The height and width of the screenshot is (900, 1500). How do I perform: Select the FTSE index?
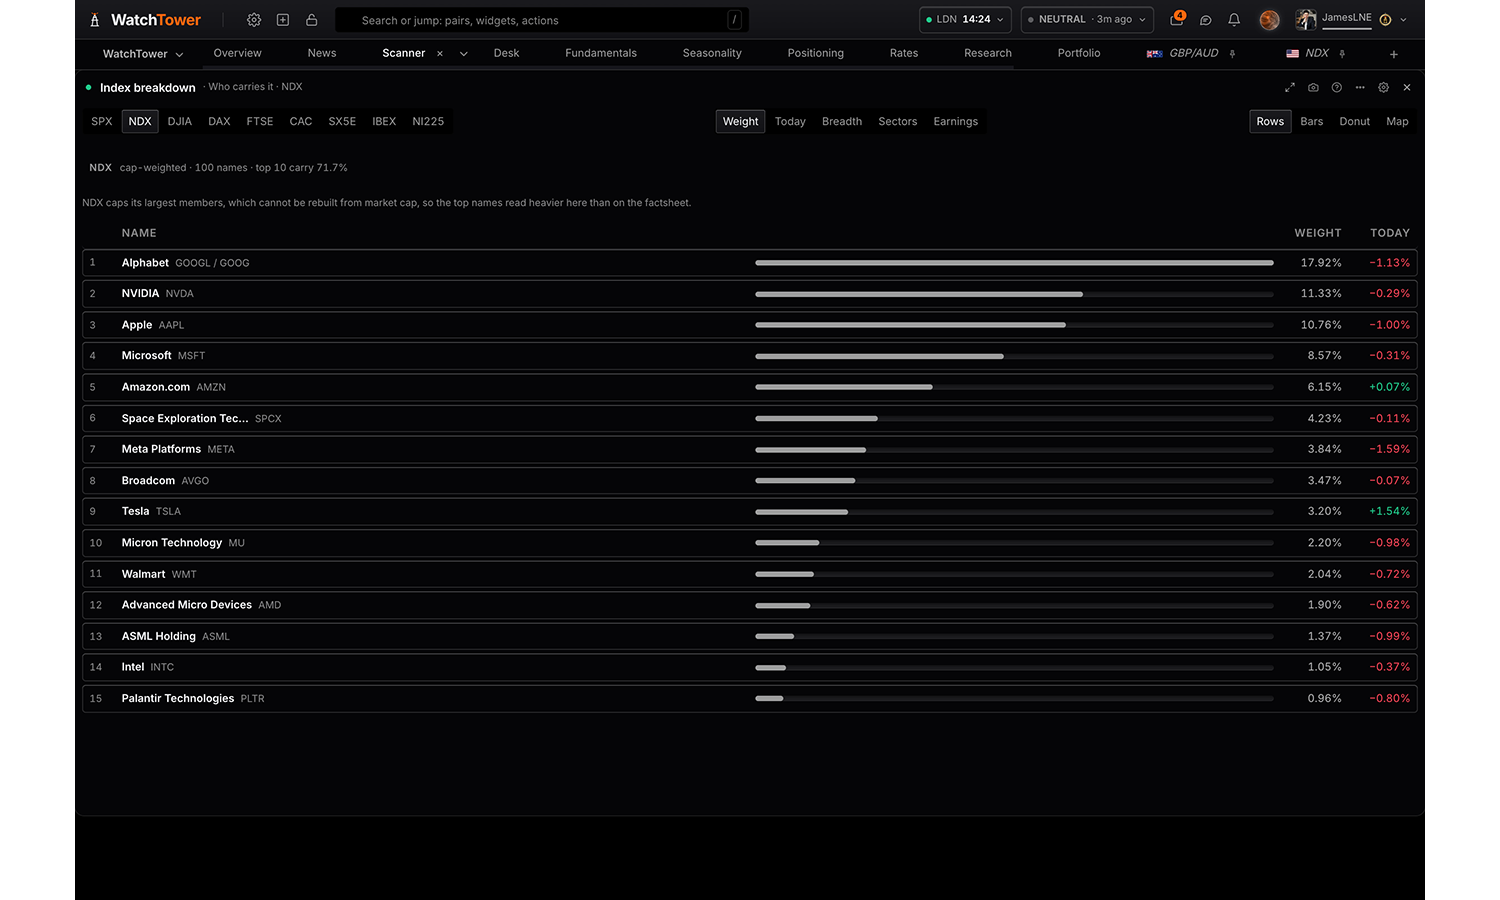(260, 122)
